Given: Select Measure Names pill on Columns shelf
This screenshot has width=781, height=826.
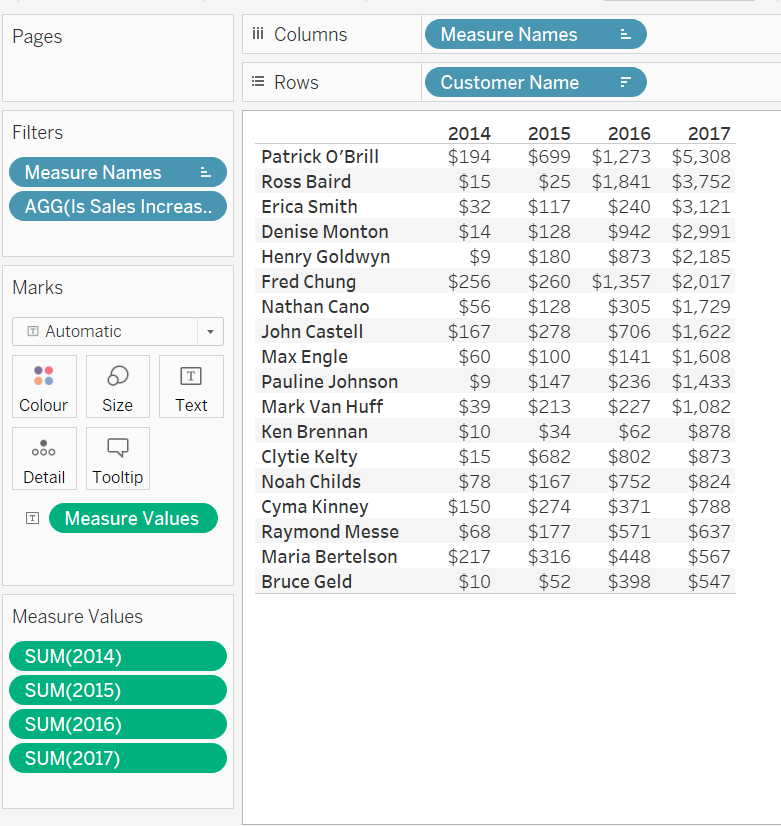Looking at the screenshot, I should pyautogui.click(x=536, y=34).
